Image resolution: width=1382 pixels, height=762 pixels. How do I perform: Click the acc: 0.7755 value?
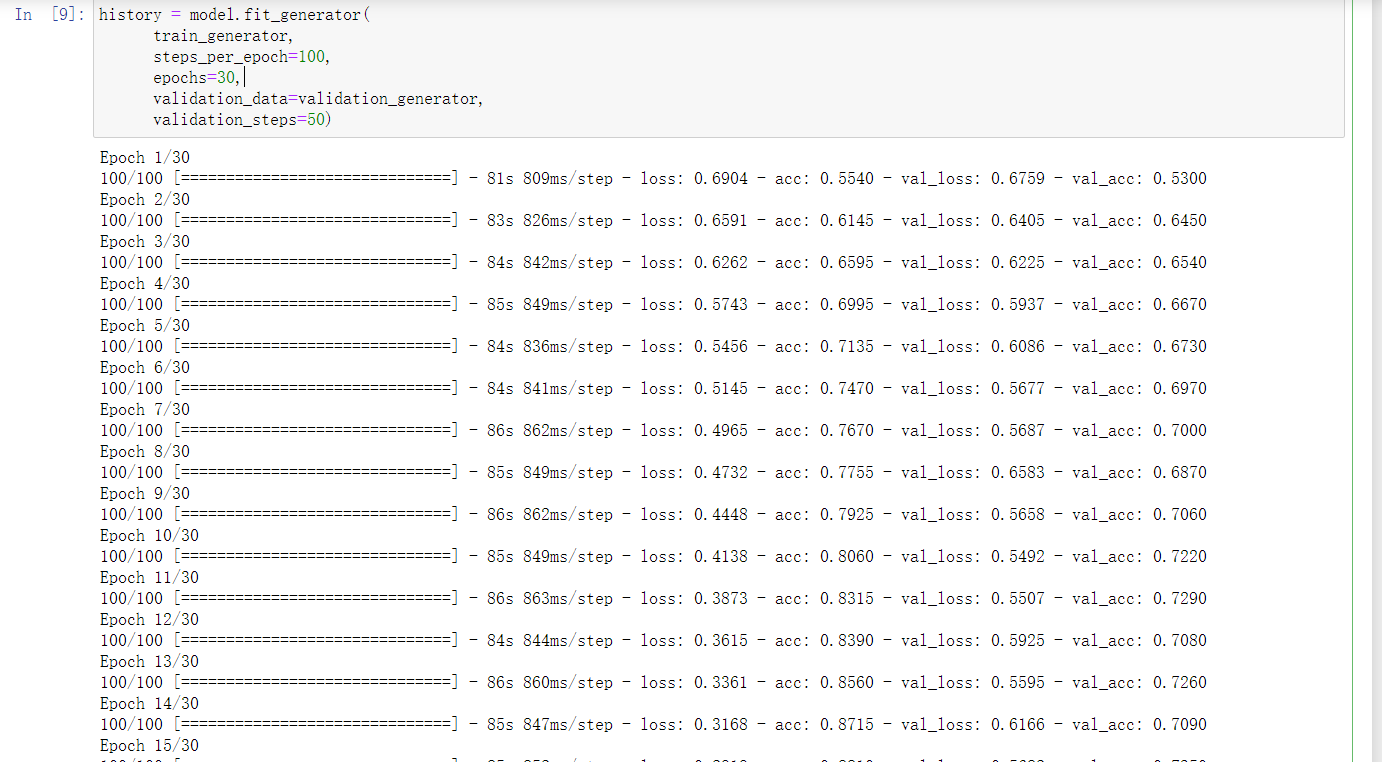(824, 473)
